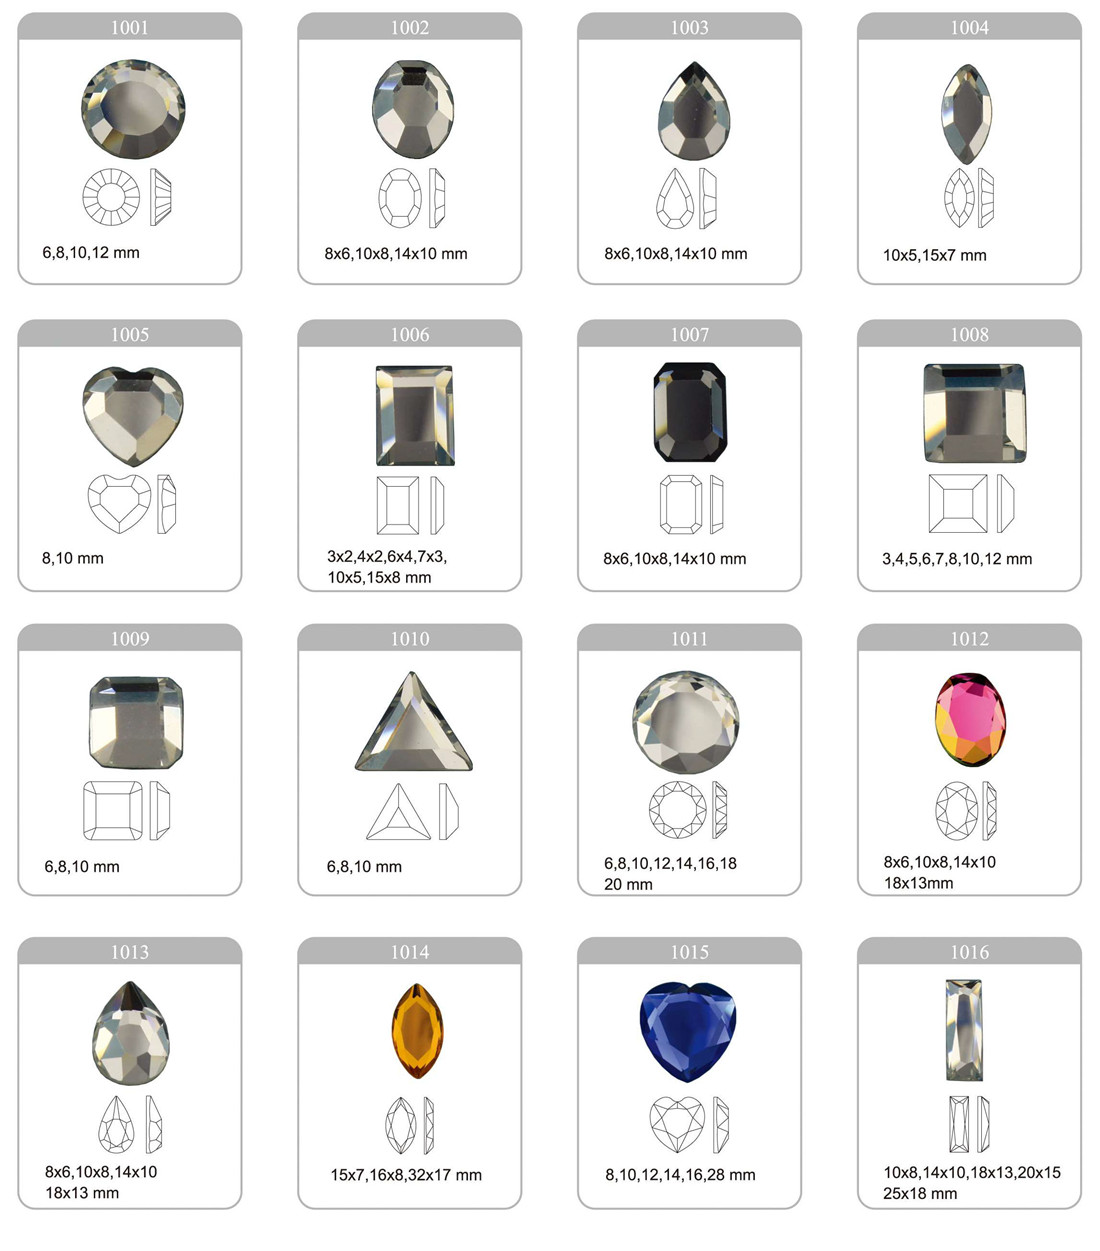Click the 3,4,5,6,7,8,10,12 mm size text
This screenshot has width=1100, height=1251.
957,559
